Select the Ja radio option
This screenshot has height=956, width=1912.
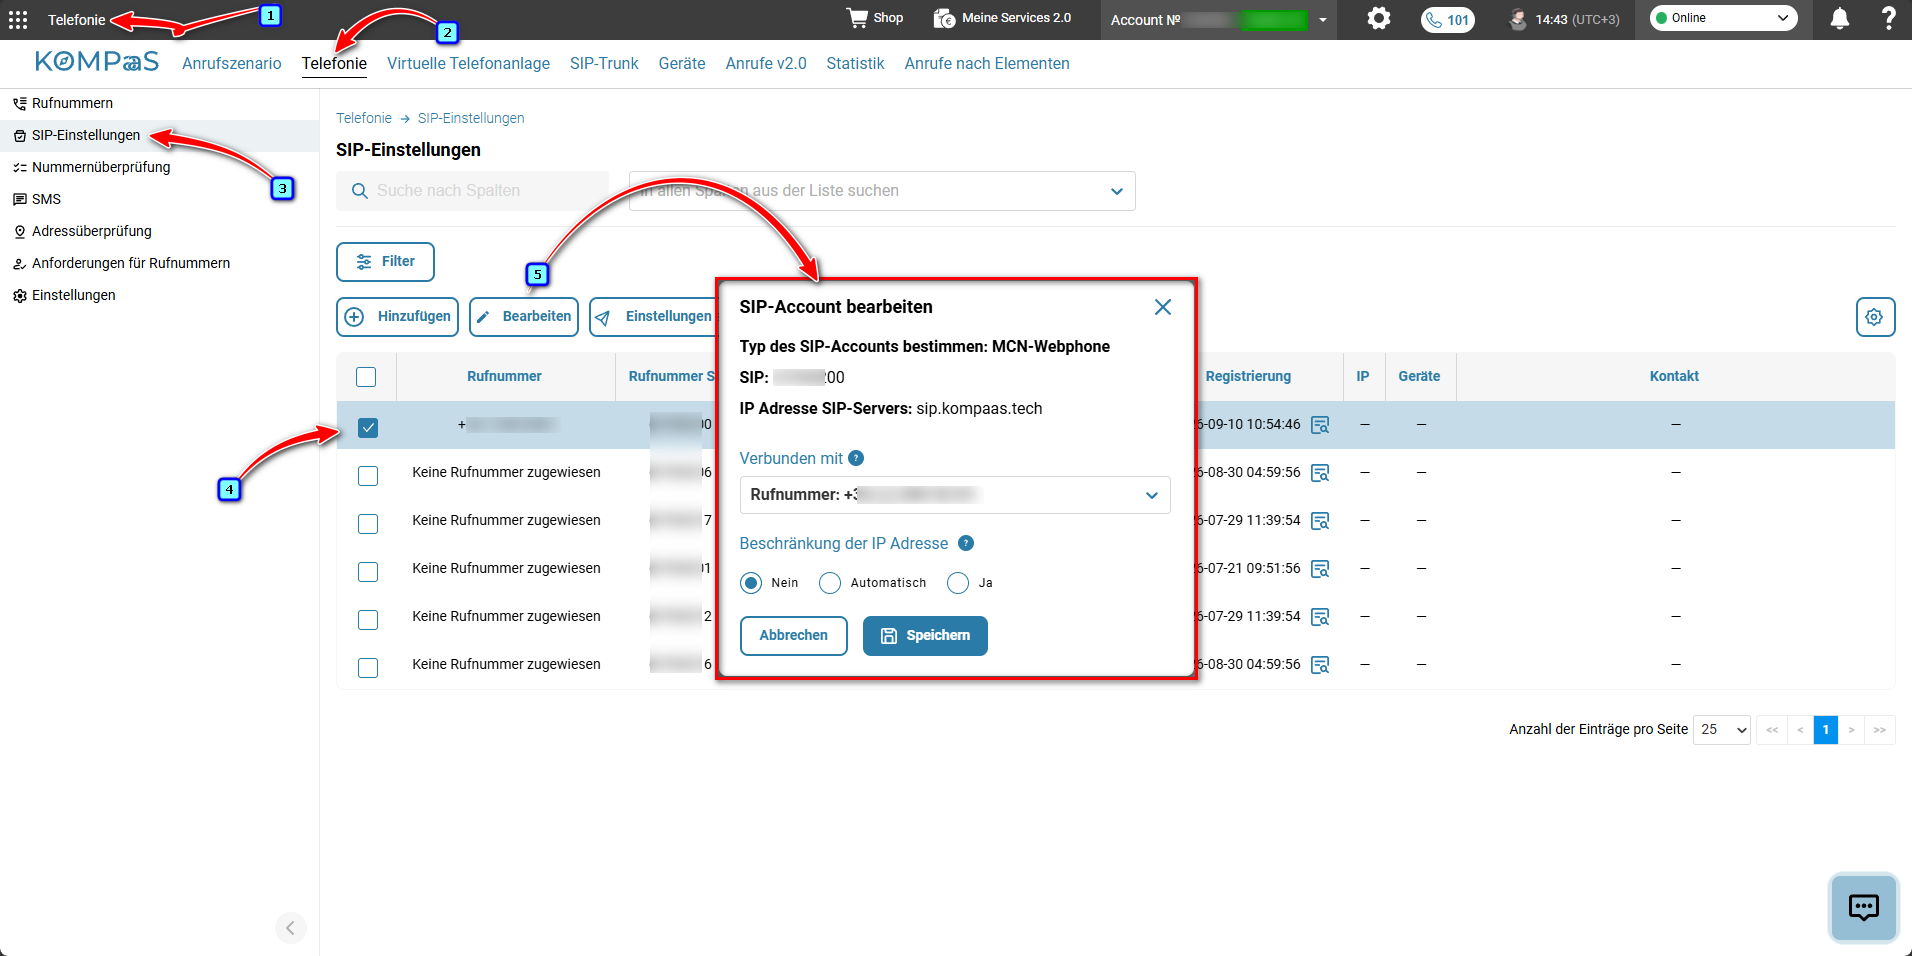click(x=958, y=583)
